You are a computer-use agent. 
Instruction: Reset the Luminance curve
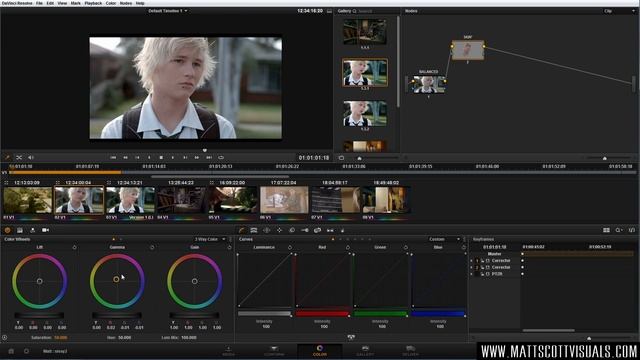[290, 247]
